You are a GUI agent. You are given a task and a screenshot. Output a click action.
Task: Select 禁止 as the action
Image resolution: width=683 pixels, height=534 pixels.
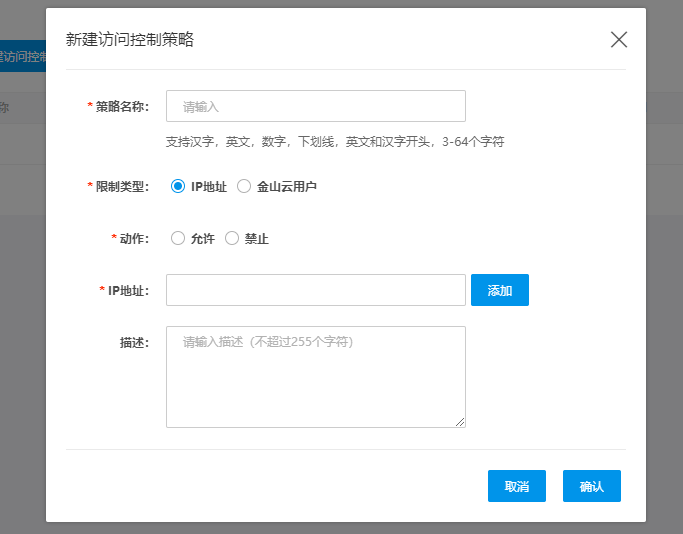[232, 238]
